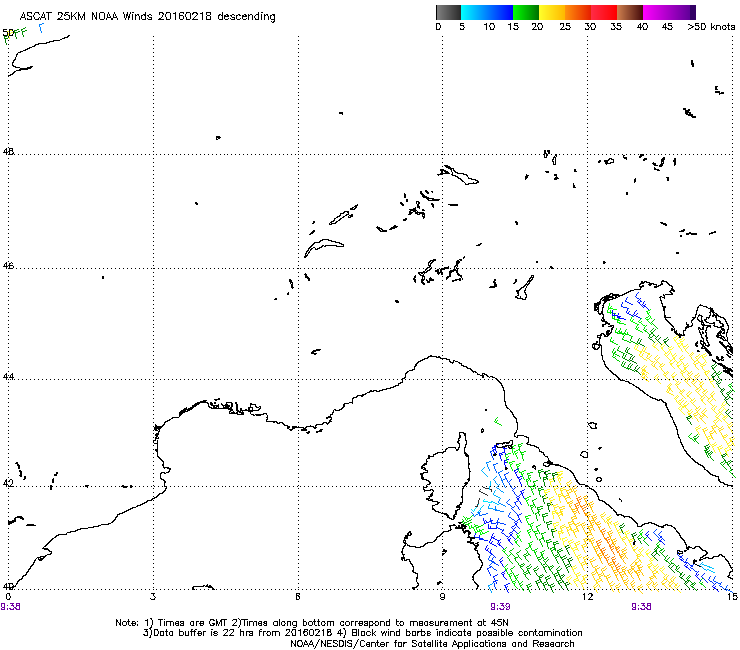Viewport: 740px width, 650px height.
Task: Click the '25' legend label under color bar
Action: [x=565, y=27]
